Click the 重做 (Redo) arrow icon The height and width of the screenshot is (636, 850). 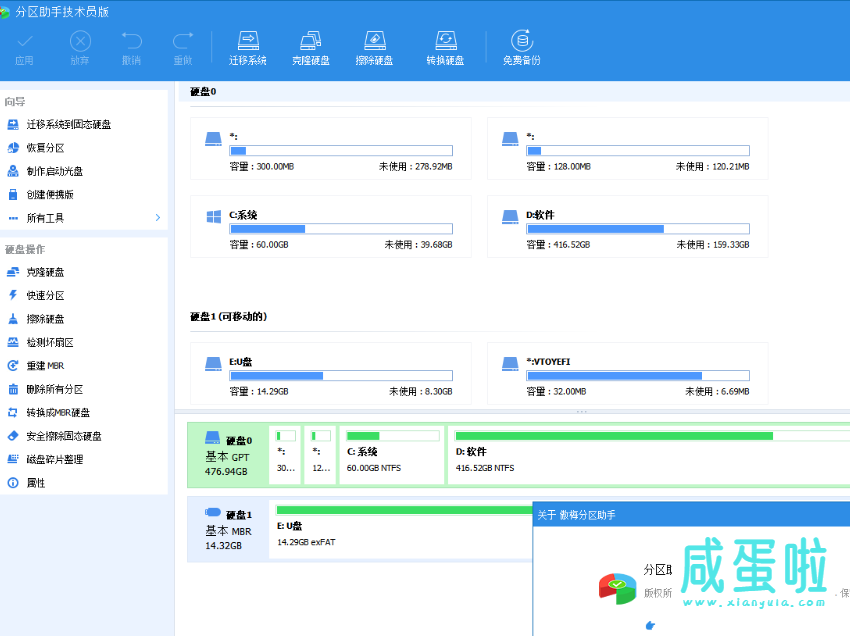coord(183,41)
